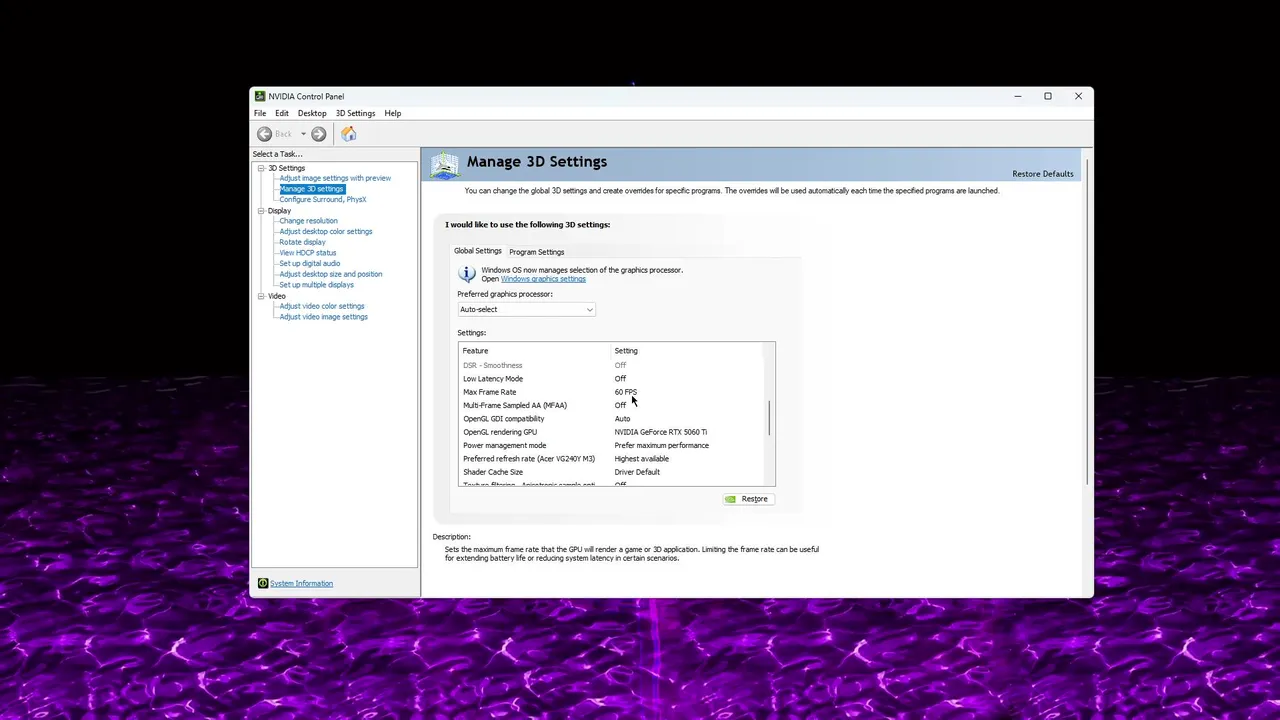Select Adjust video color settings
The image size is (1280, 720).
[x=322, y=306]
